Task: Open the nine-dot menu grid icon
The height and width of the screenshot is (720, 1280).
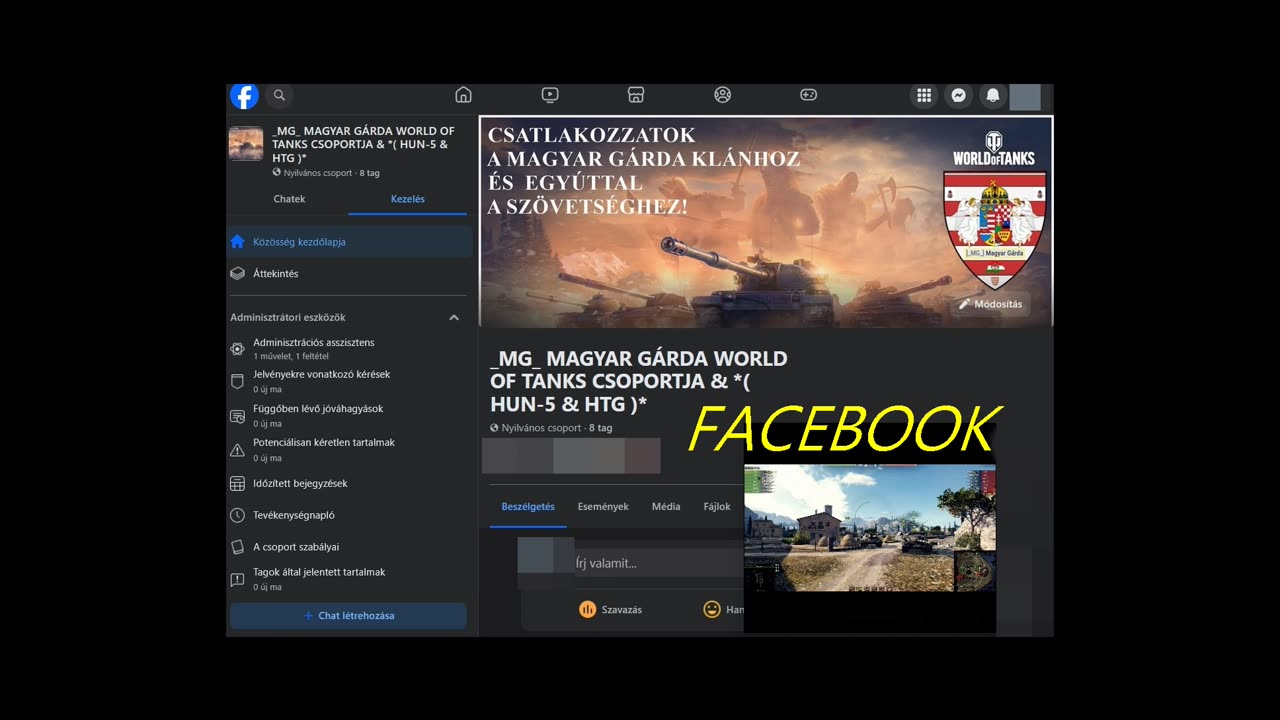Action: pos(924,95)
